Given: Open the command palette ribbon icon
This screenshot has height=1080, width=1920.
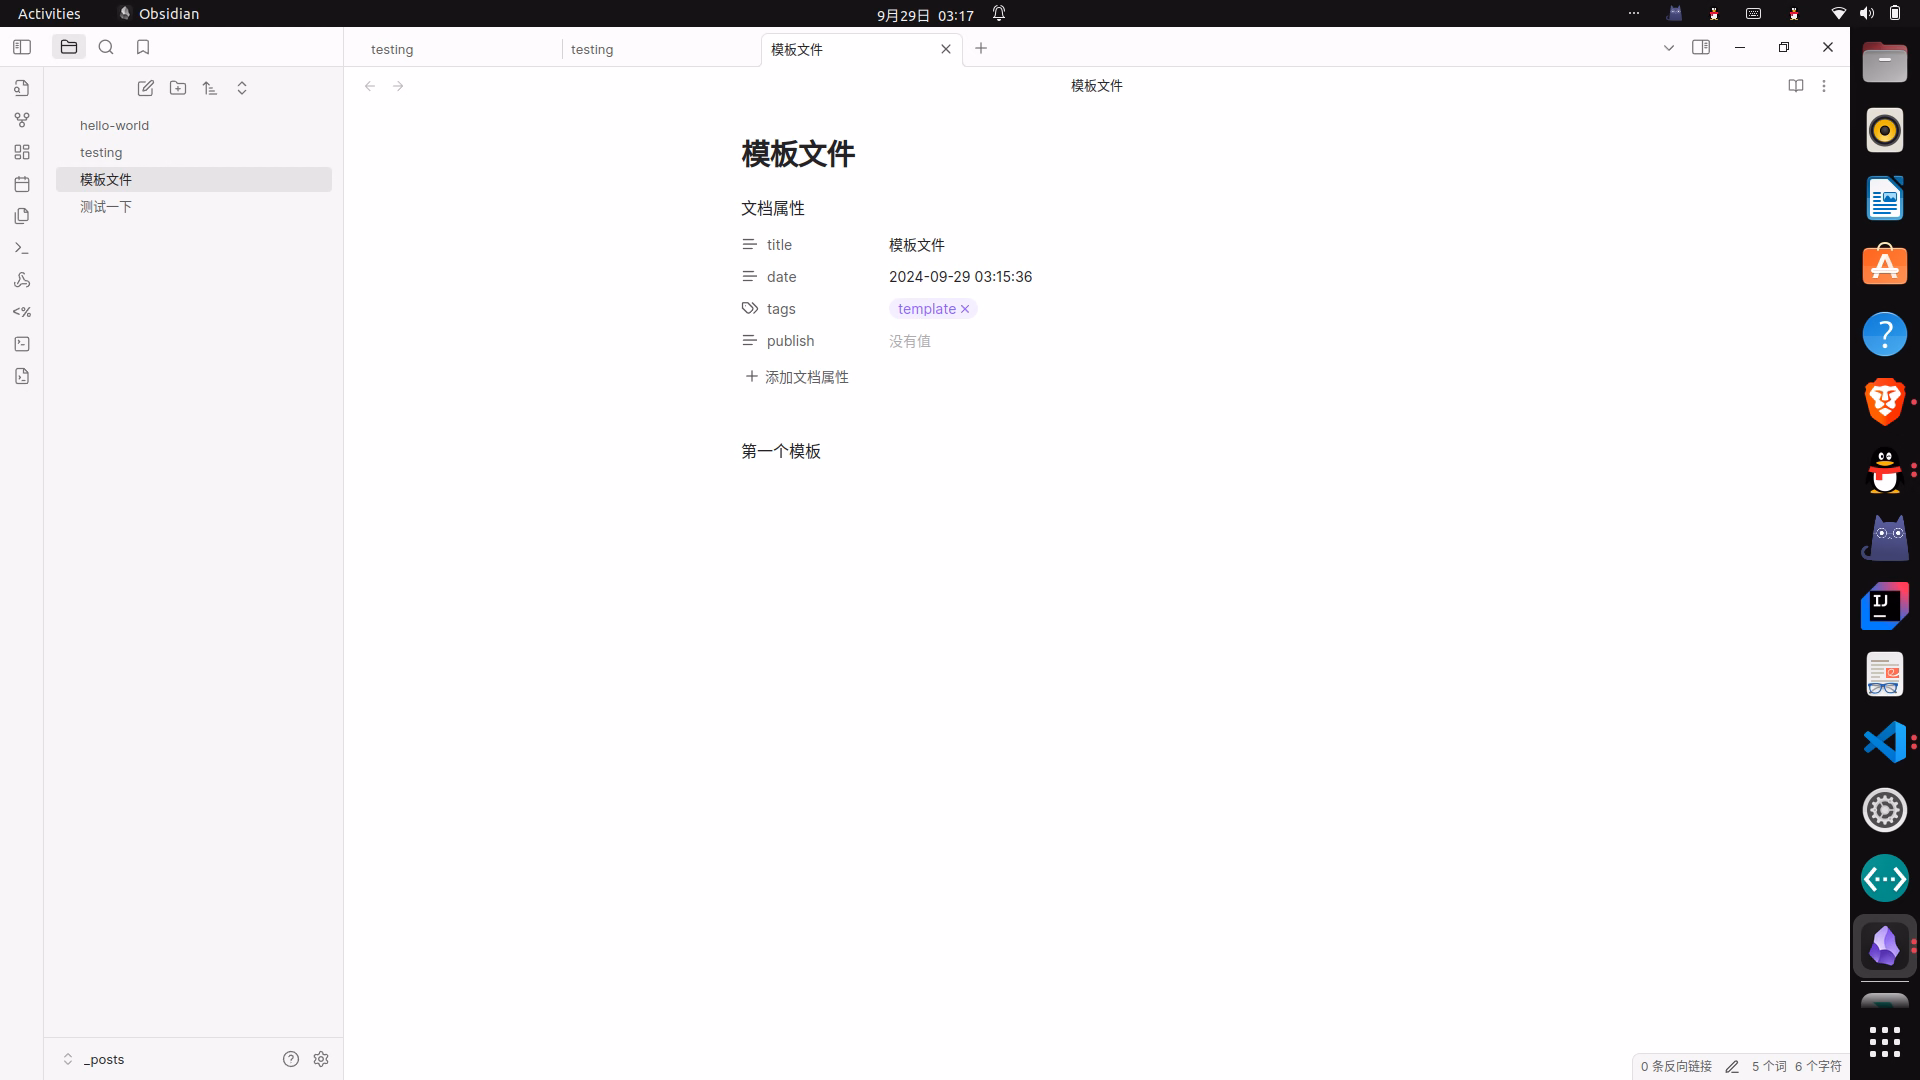Looking at the screenshot, I should coord(22,248).
